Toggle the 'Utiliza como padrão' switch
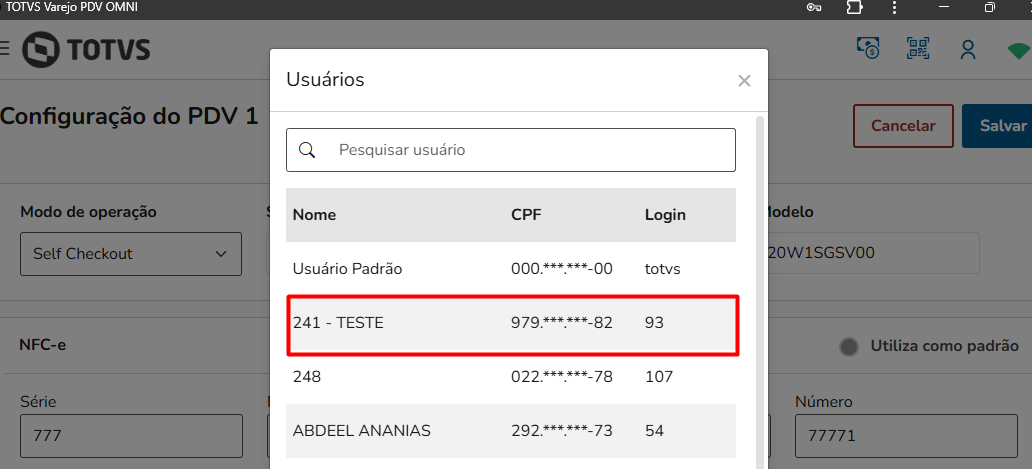The height and width of the screenshot is (469, 1032). tap(850, 346)
